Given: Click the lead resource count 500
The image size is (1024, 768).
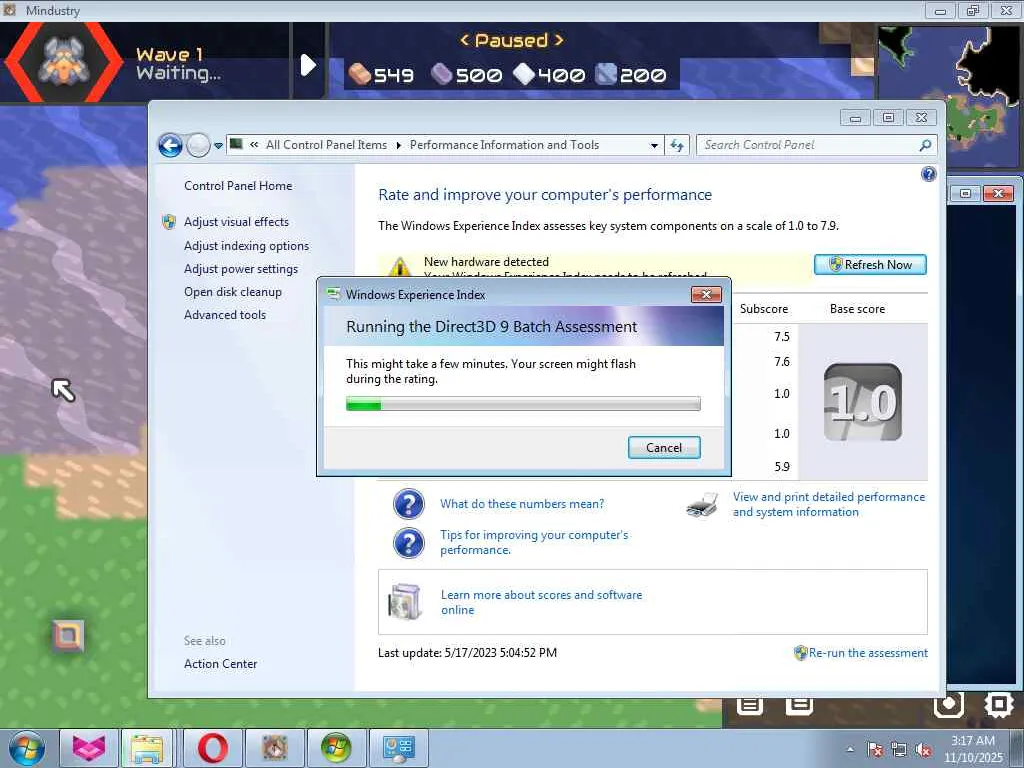Looking at the screenshot, I should pos(479,75).
